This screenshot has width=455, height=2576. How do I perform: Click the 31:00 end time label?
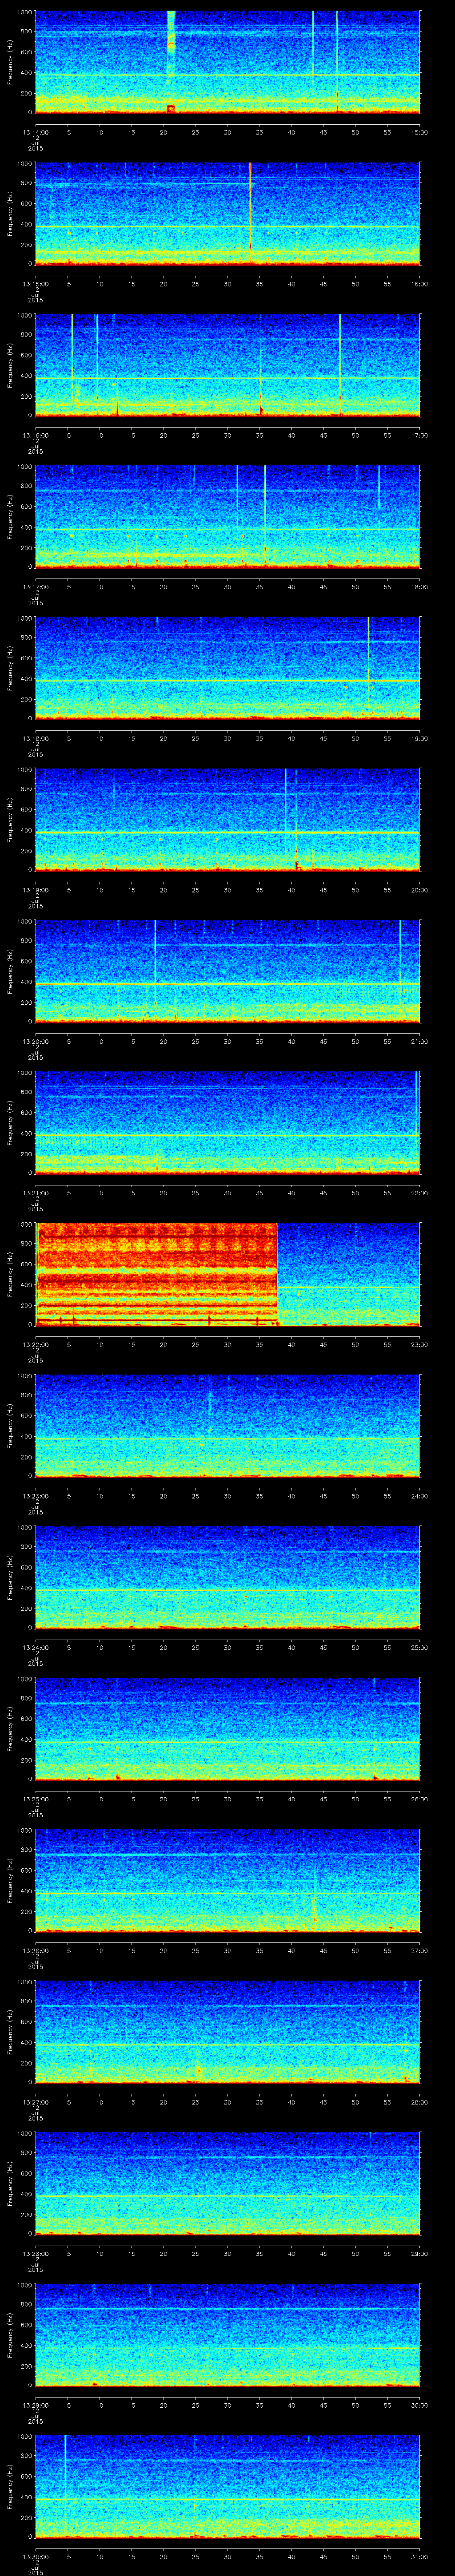(420, 2557)
